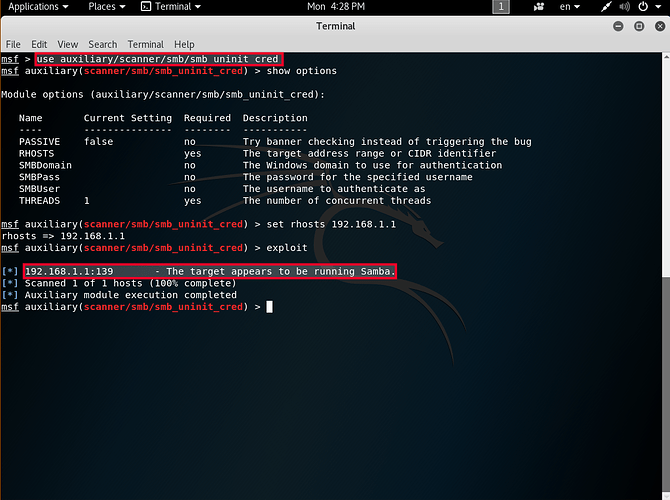
Task: Select workspace 1 indicator
Action: pyautogui.click(x=500, y=7)
